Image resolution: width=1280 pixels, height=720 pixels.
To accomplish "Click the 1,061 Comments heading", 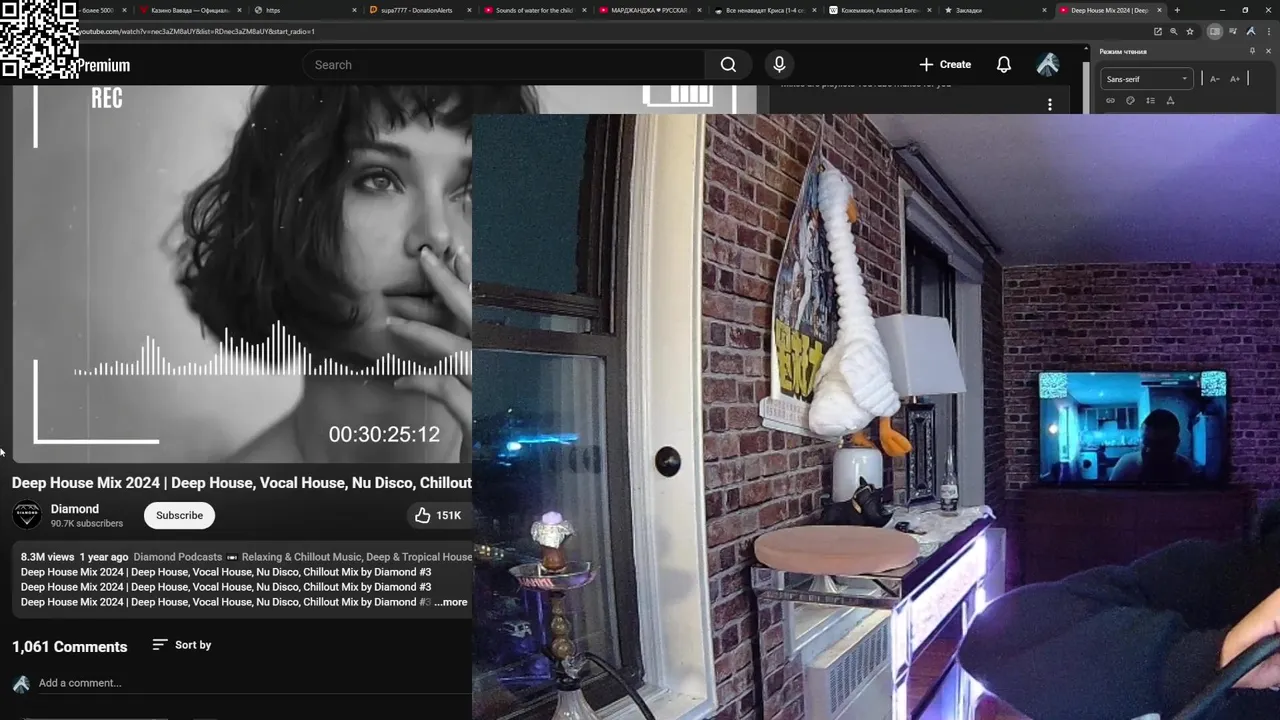I will (70, 647).
